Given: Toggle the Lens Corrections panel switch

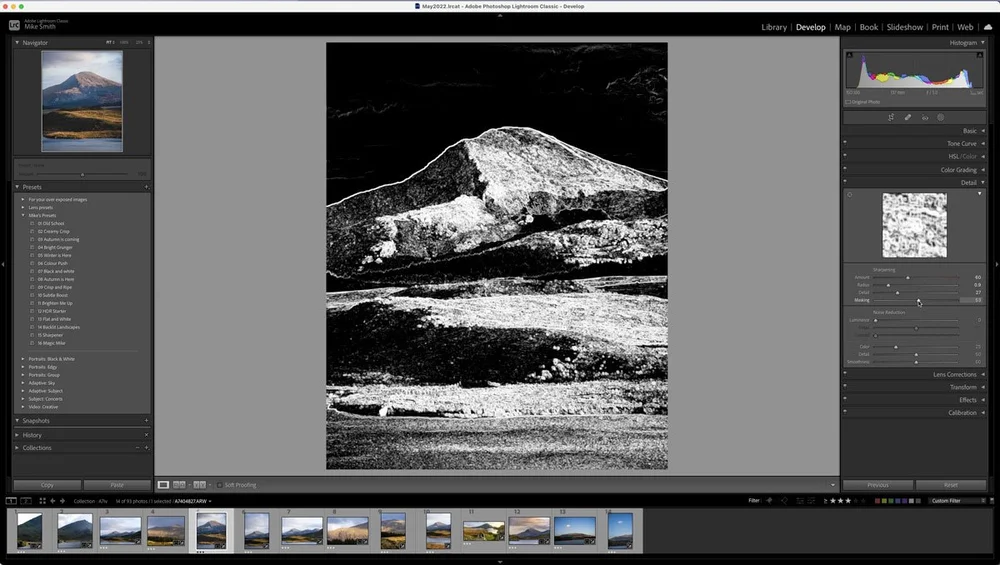Looking at the screenshot, I should point(845,374).
